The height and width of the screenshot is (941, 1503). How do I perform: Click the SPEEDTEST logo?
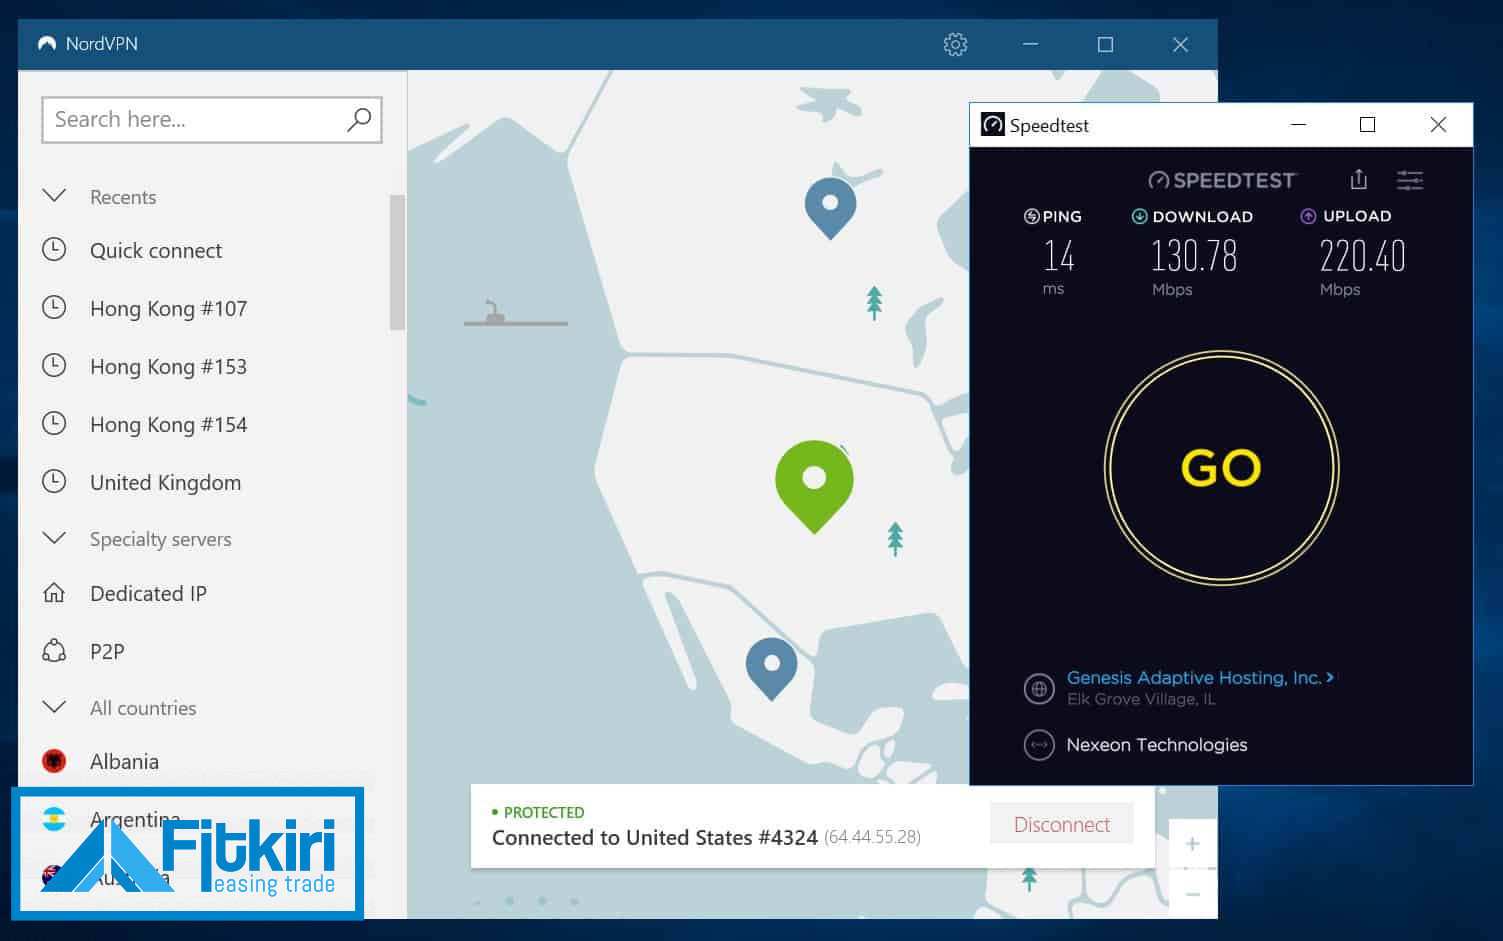(x=1222, y=180)
